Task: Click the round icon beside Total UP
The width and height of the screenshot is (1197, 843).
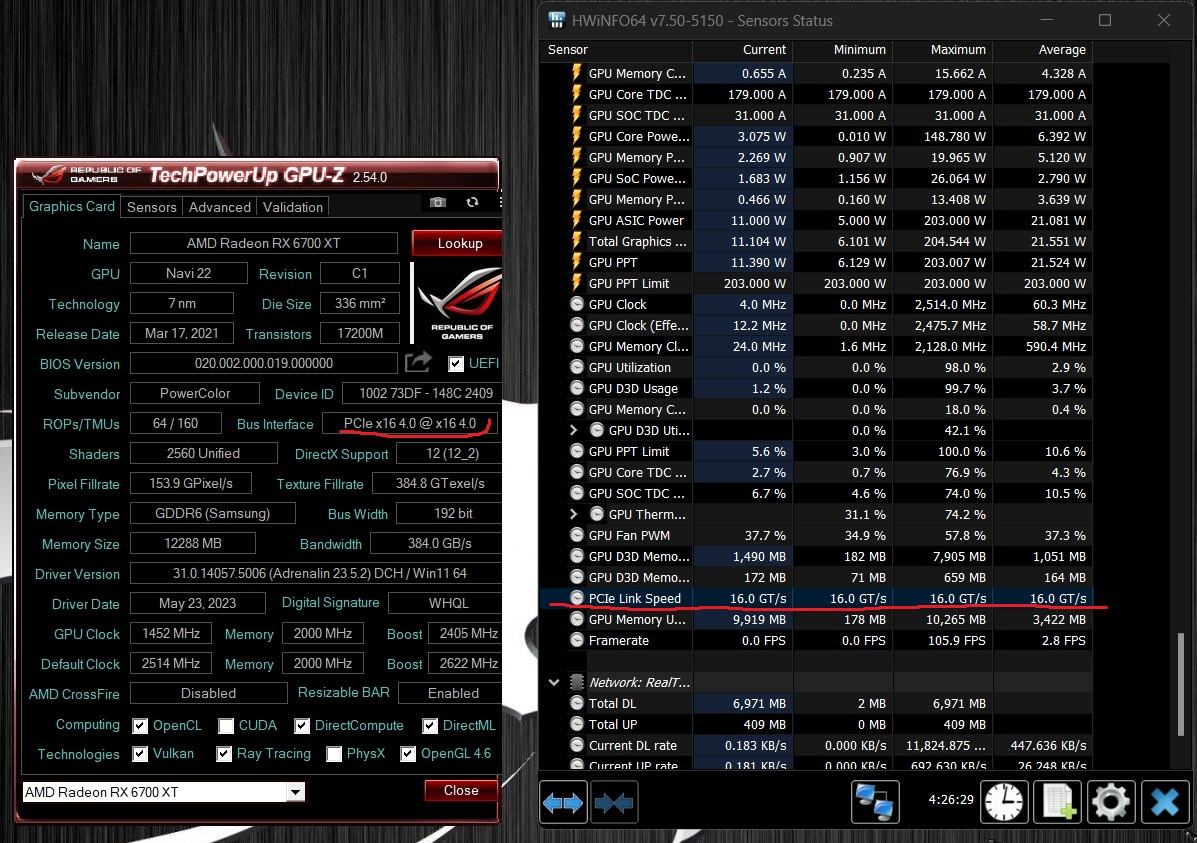Action: click(577, 724)
